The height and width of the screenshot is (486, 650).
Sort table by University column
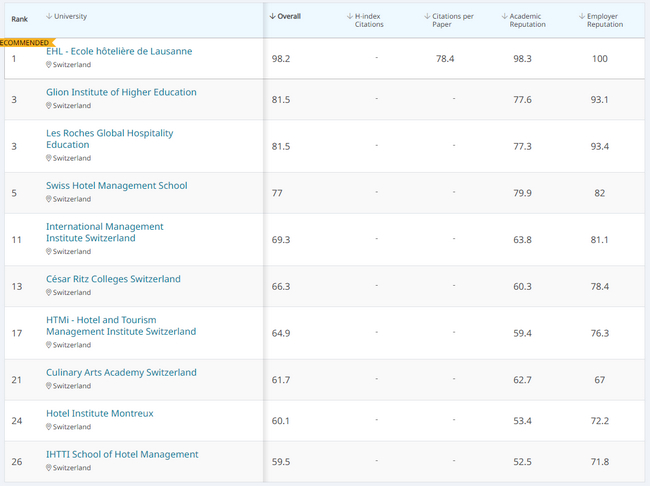(66, 16)
